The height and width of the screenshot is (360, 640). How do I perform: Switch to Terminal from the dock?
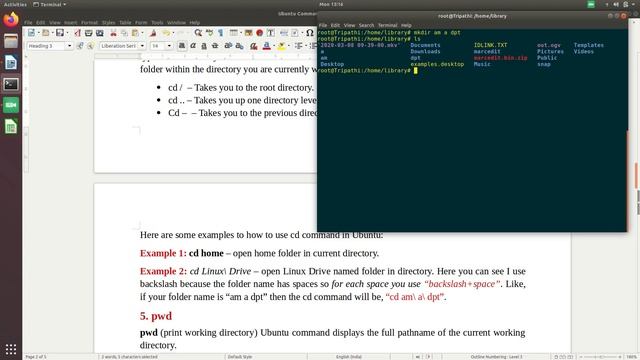click(x=11, y=84)
